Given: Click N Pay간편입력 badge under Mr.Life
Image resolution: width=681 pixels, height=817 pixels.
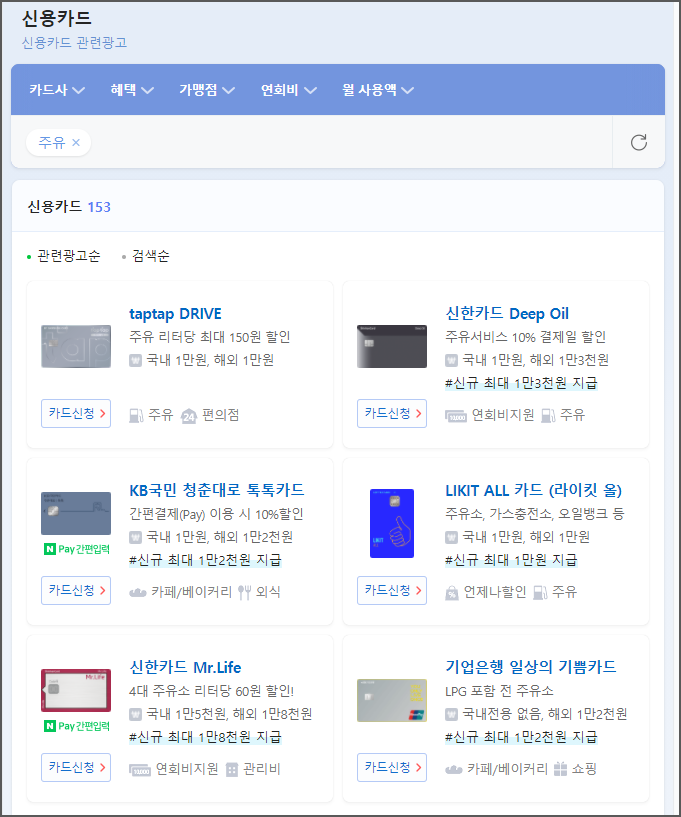Looking at the screenshot, I should (77, 726).
